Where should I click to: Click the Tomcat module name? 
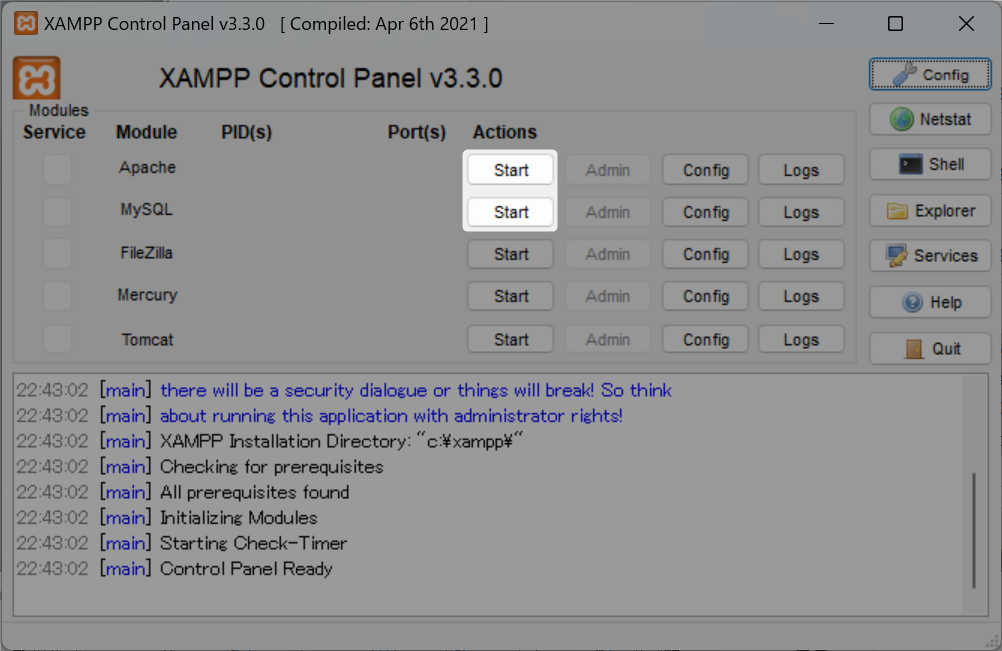point(147,339)
